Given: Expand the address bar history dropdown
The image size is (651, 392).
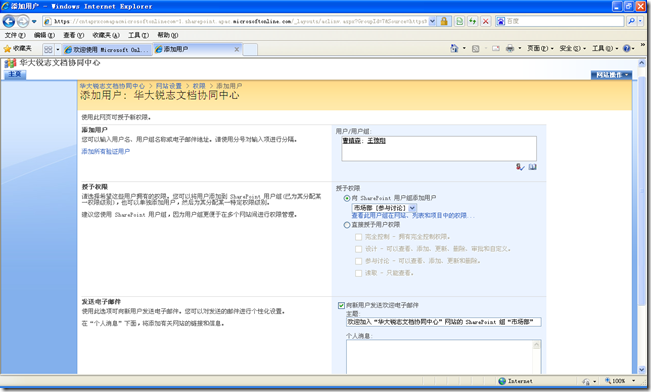Looking at the screenshot, I should coord(432,21).
